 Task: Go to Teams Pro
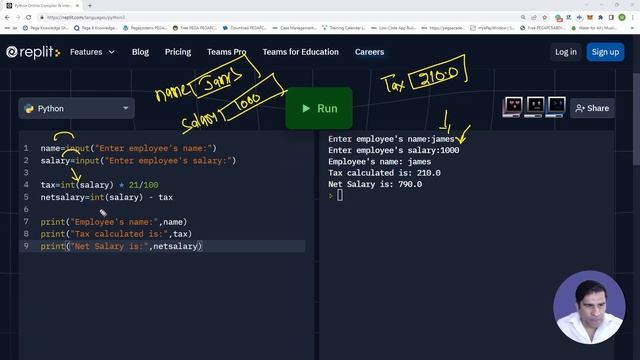[x=227, y=52]
